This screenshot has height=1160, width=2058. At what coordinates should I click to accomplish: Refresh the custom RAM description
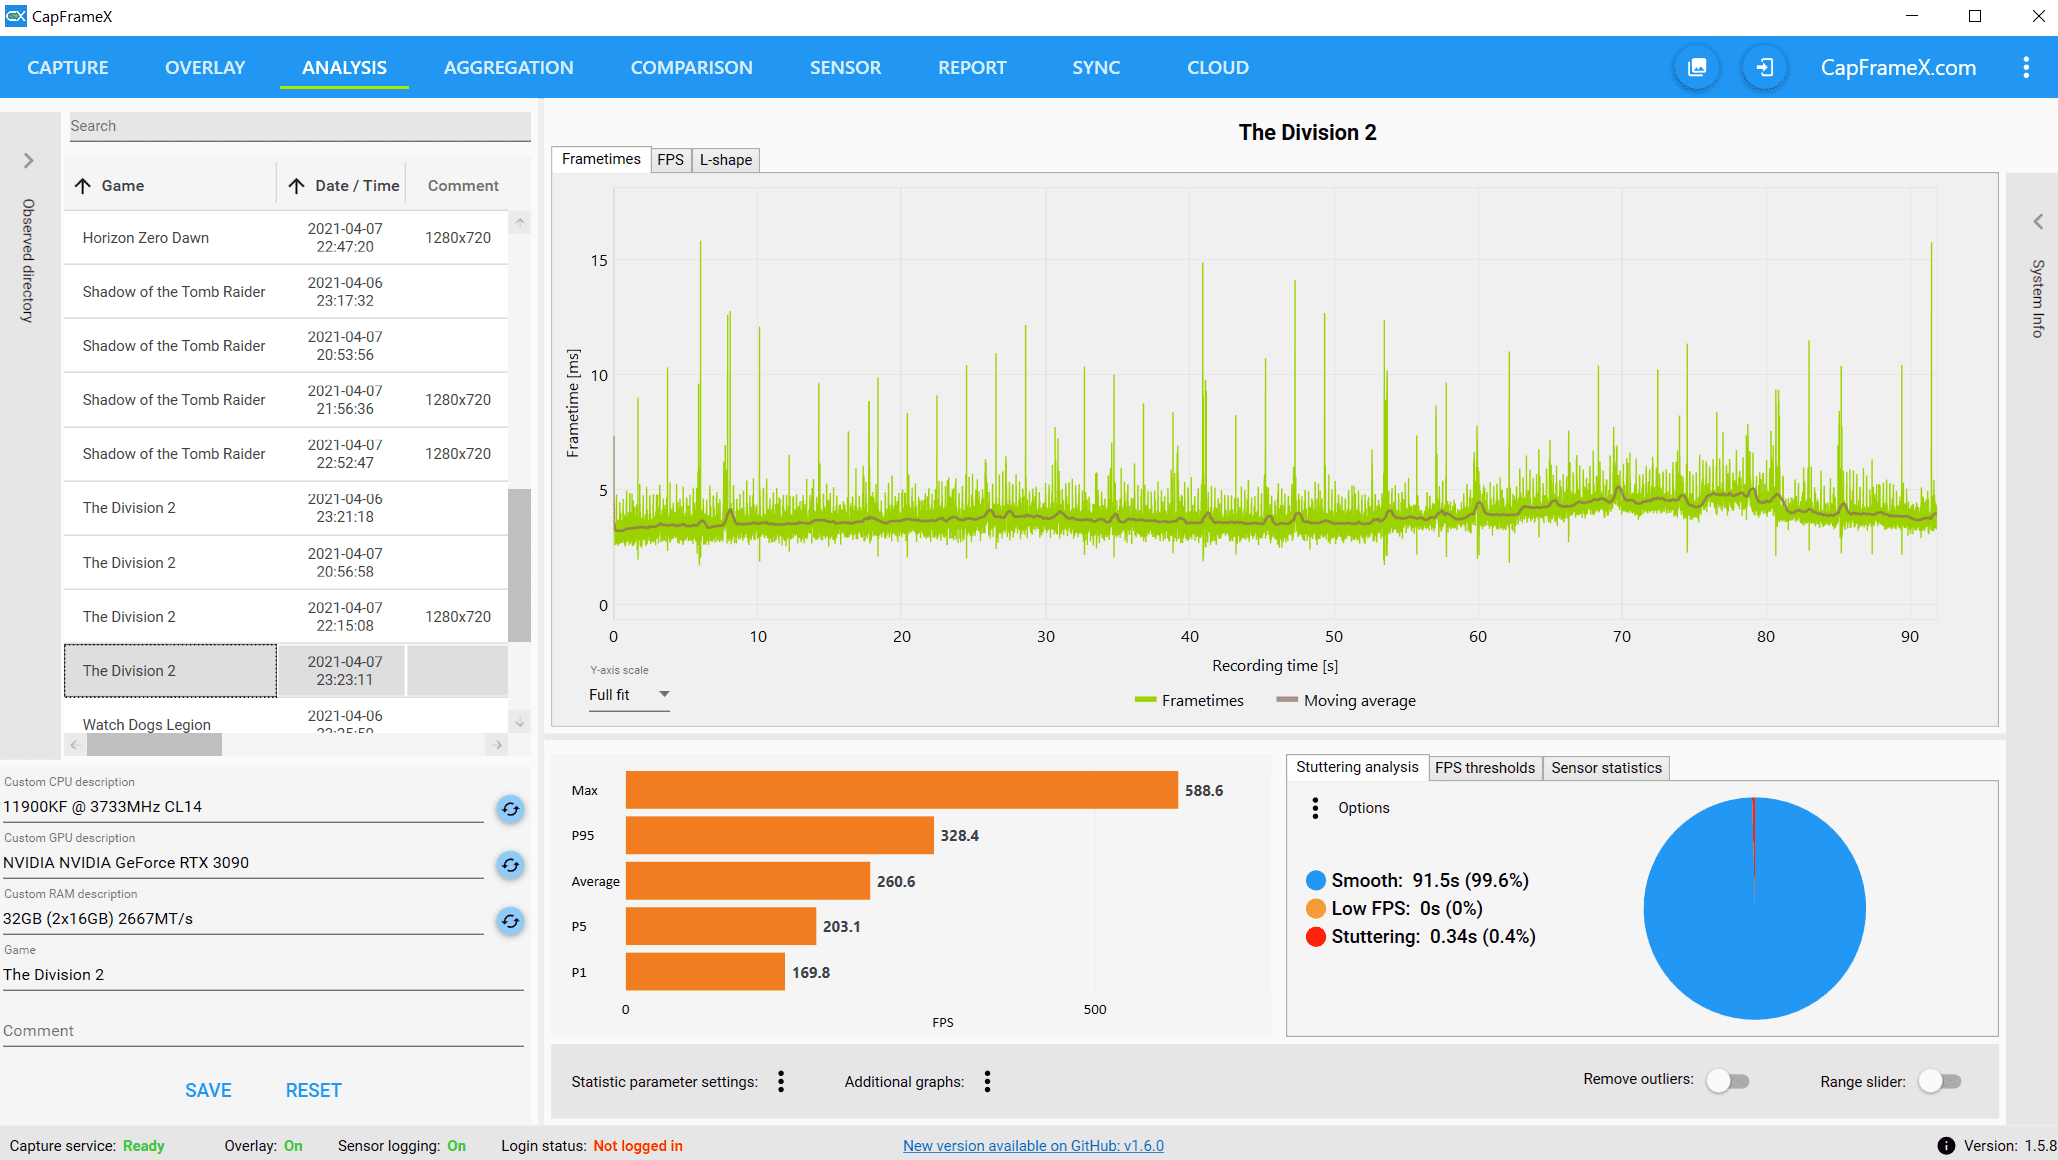click(510, 920)
